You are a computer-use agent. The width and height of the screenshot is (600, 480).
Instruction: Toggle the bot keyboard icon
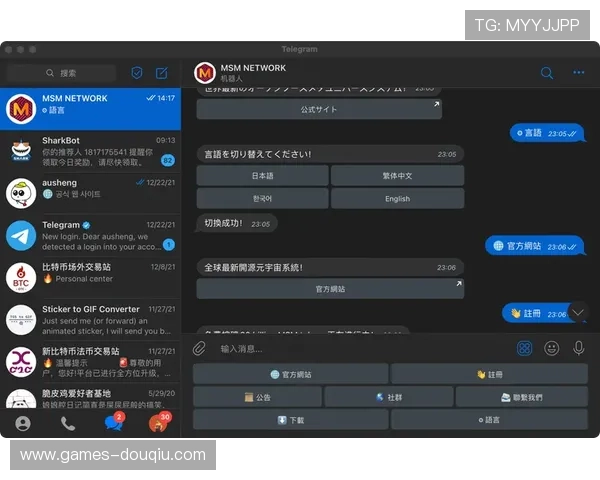(x=524, y=348)
